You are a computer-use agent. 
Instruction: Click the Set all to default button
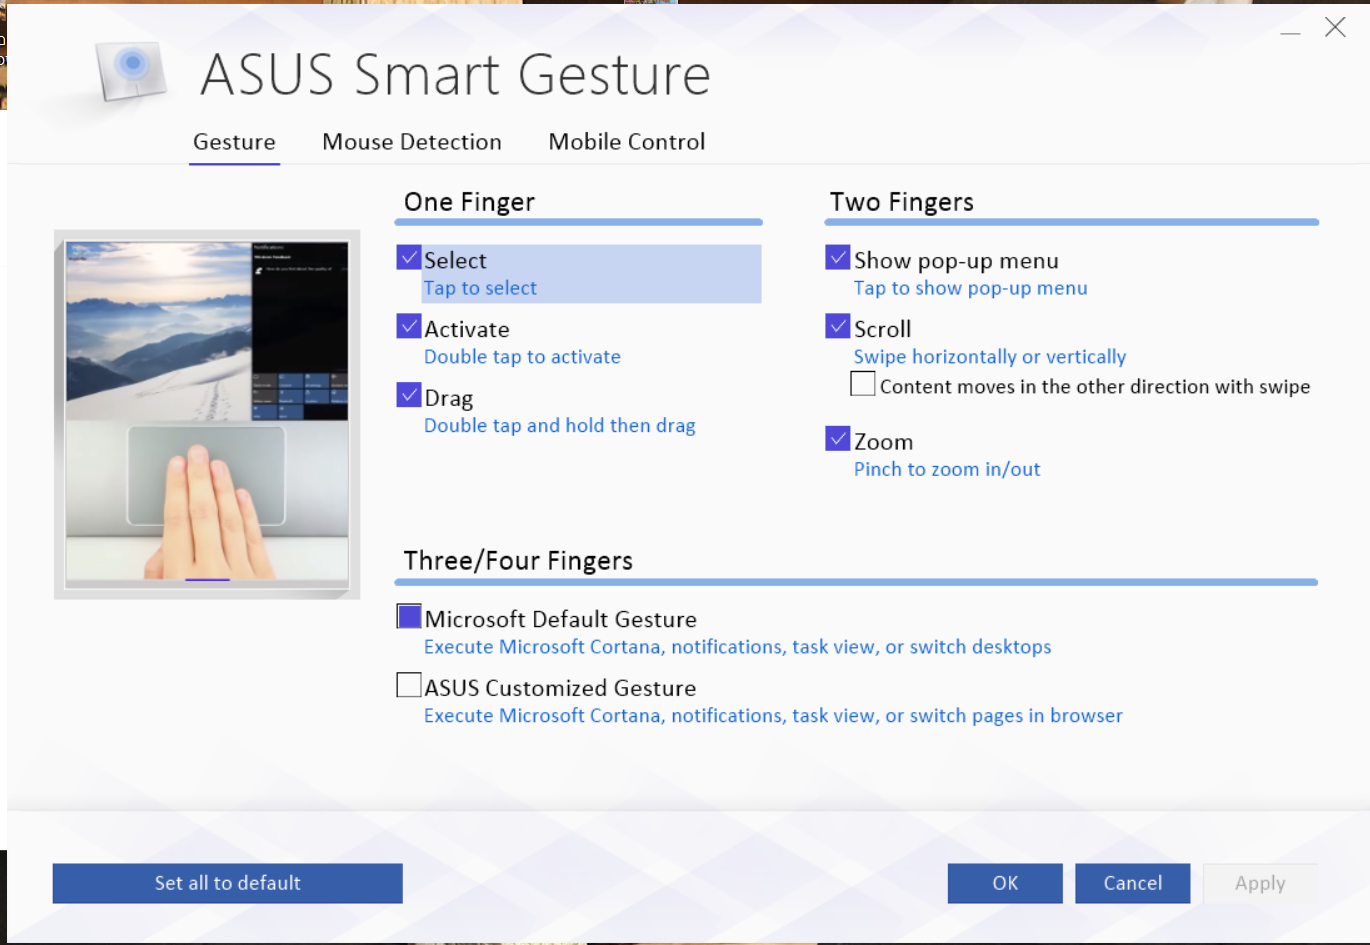pos(228,883)
